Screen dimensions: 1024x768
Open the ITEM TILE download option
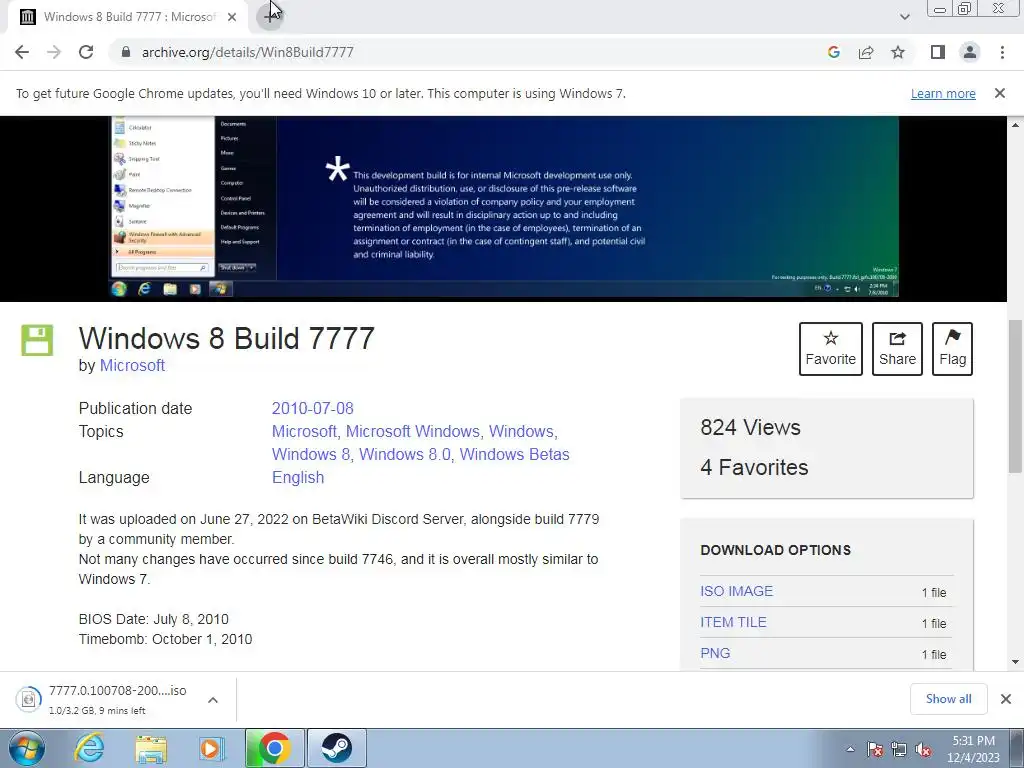[733, 622]
